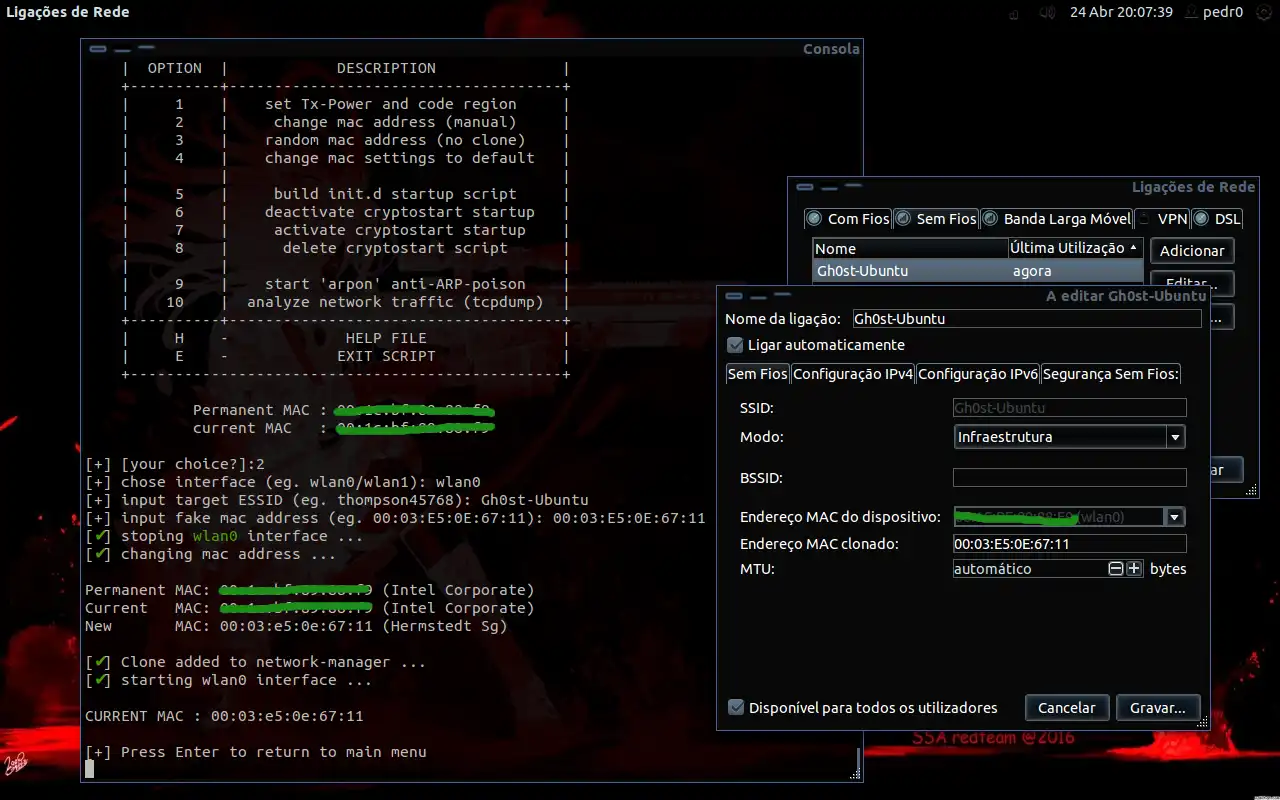
Task: Click the A editar Gh0st-Ubuntu dialog title
Action: (1126, 296)
